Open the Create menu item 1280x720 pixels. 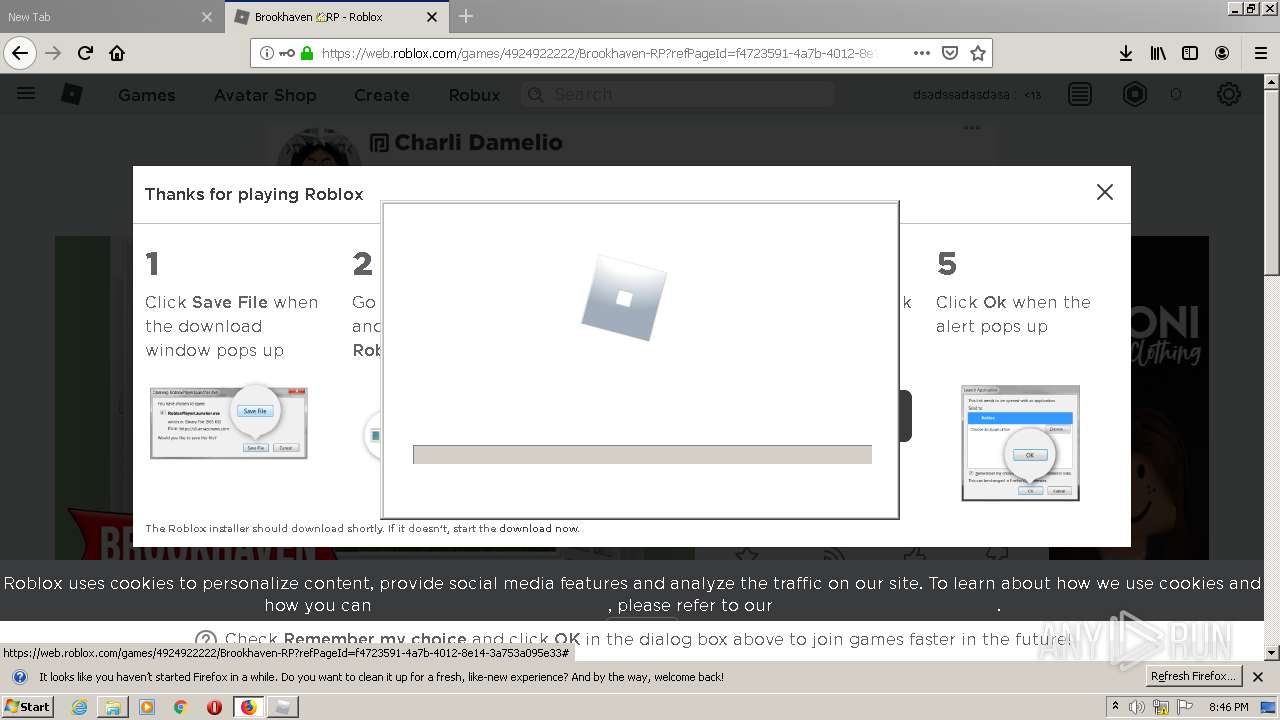click(382, 95)
